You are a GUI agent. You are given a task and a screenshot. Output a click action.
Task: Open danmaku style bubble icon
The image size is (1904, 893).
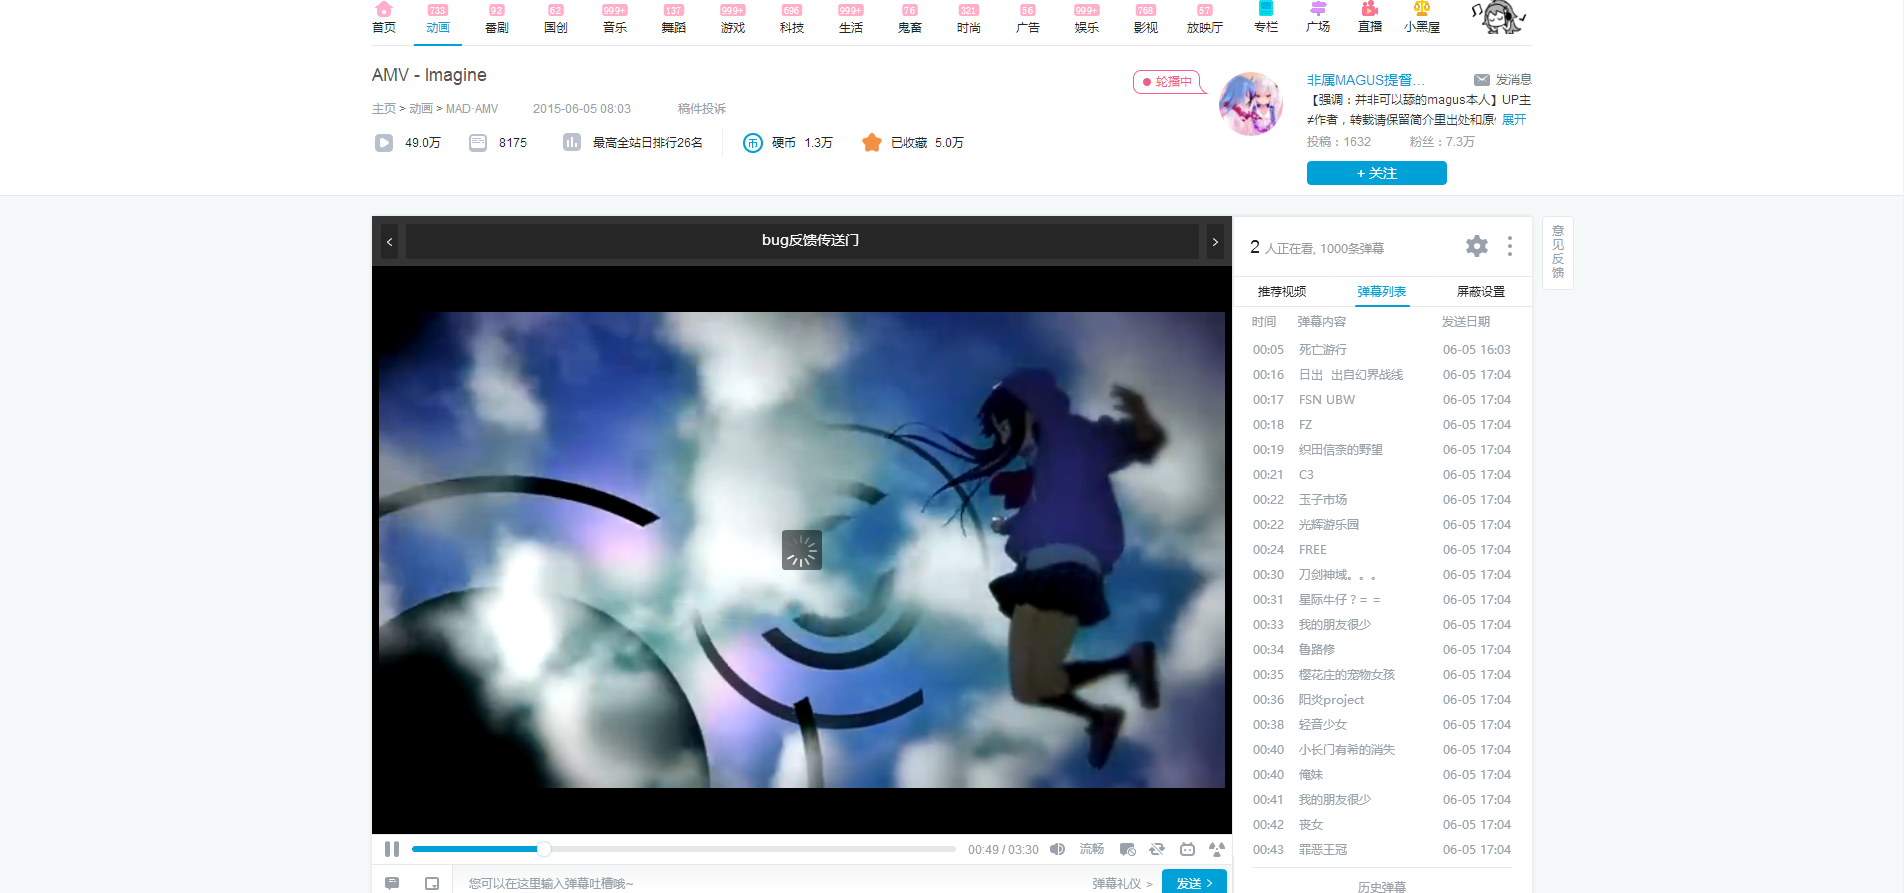point(392,883)
